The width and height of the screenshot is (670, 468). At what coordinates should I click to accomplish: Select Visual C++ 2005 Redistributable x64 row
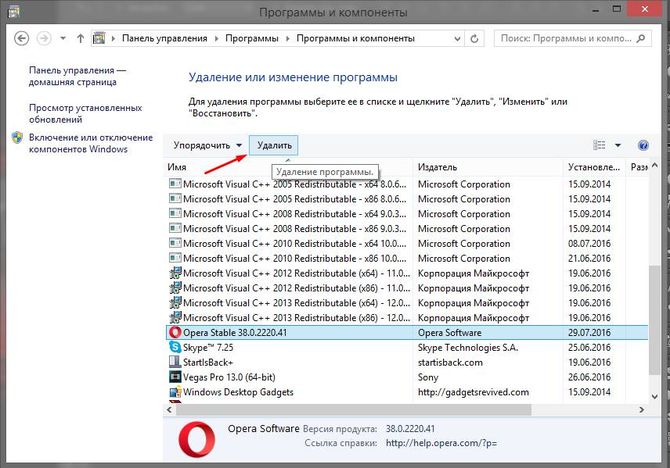pos(407,184)
